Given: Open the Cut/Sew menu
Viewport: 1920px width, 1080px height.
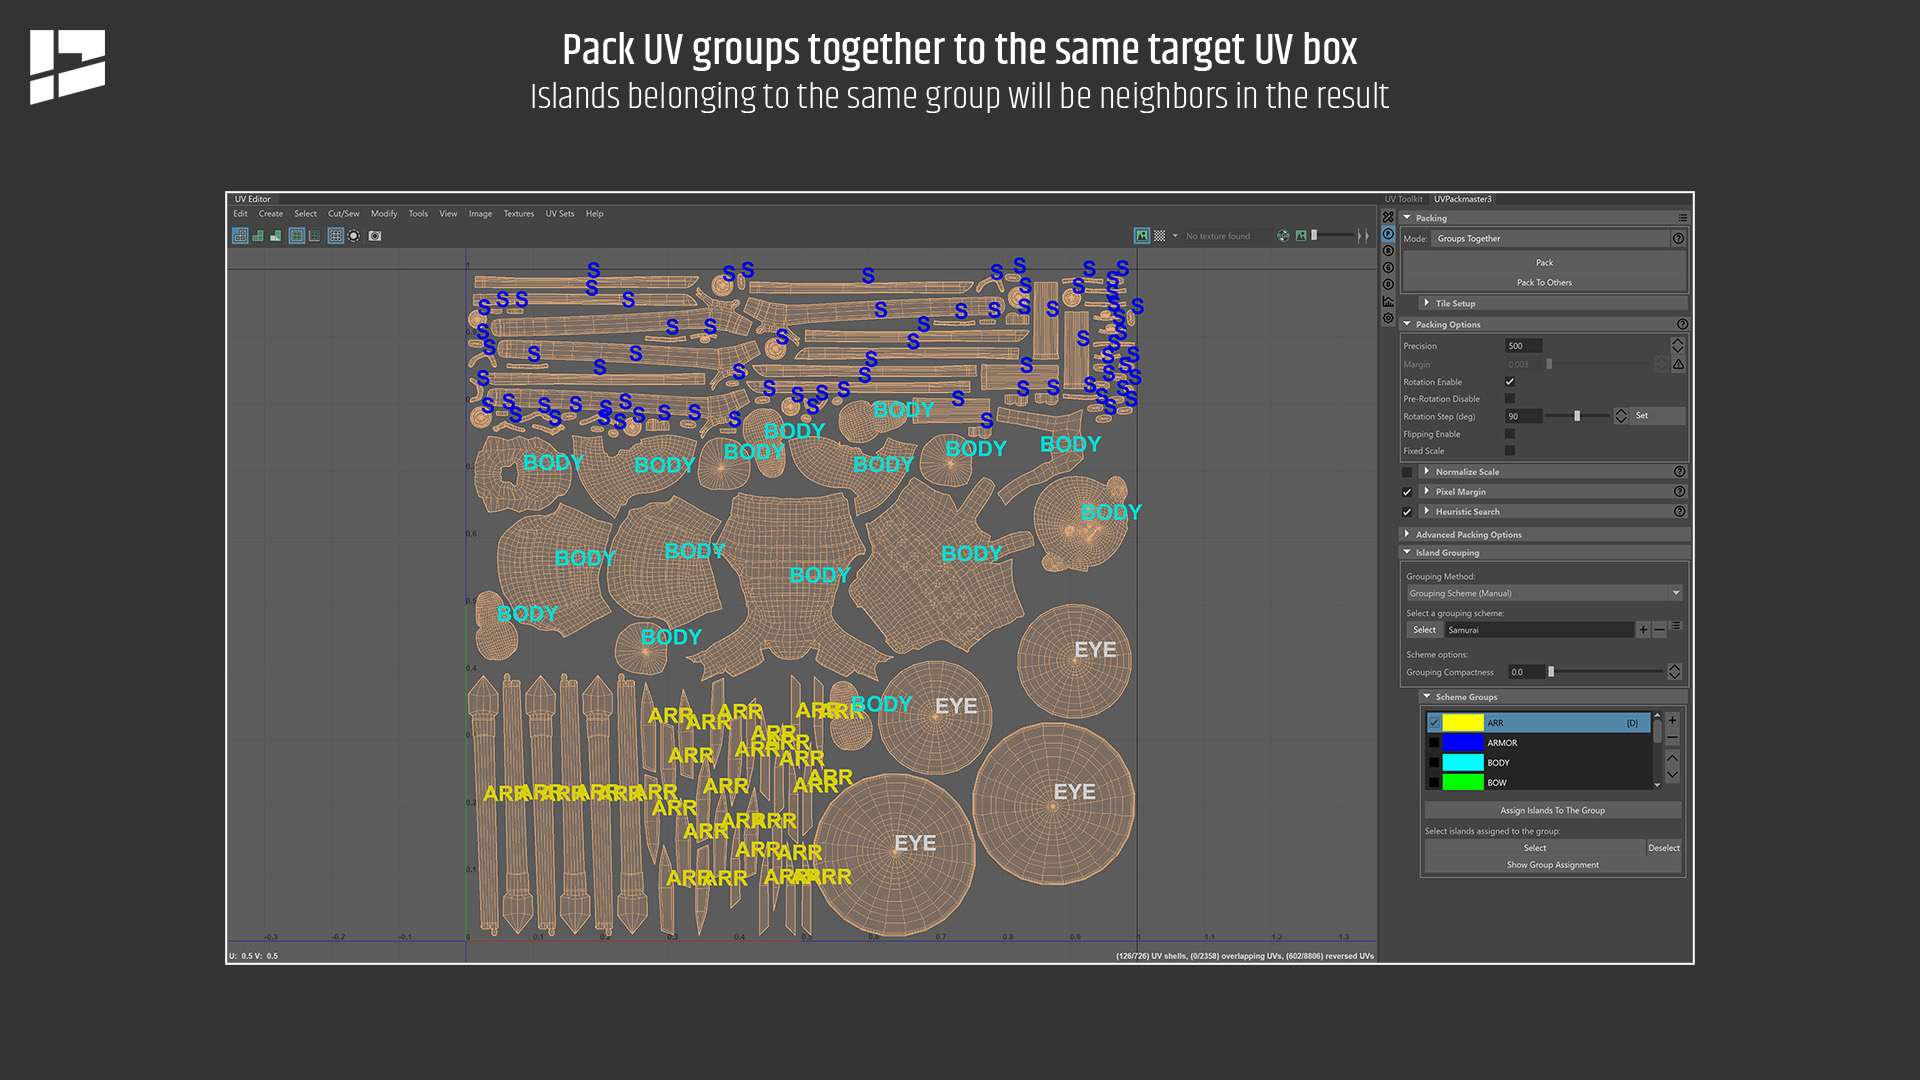Looking at the screenshot, I should (x=344, y=214).
